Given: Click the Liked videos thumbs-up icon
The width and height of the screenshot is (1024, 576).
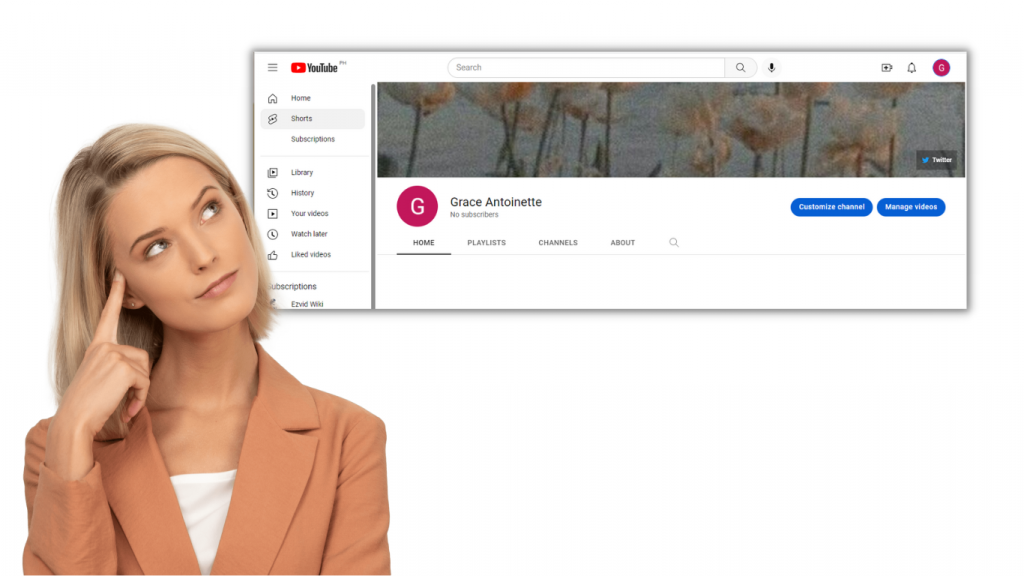Looking at the screenshot, I should (x=272, y=255).
